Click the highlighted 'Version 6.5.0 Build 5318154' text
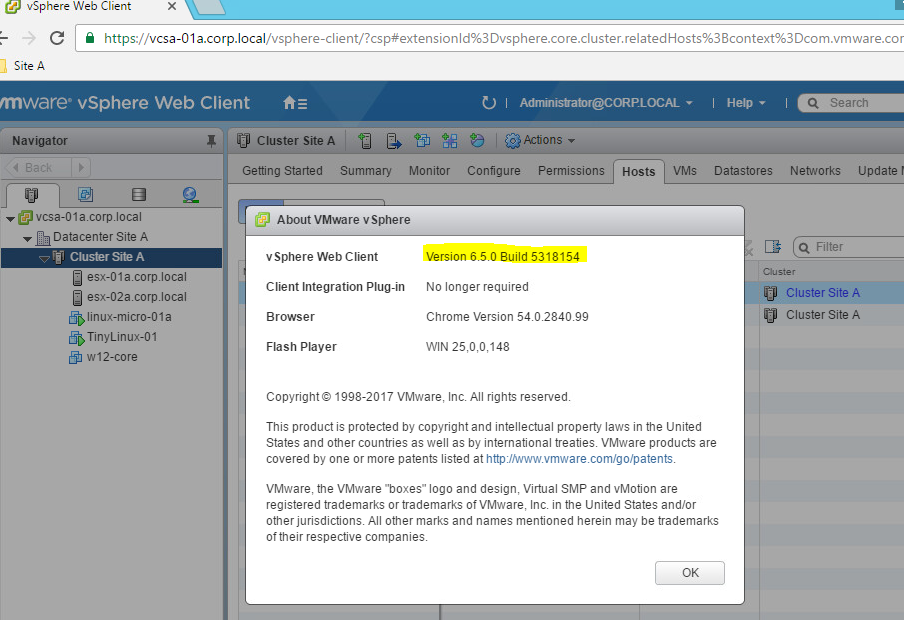Image resolution: width=904 pixels, height=620 pixels. pos(503,257)
